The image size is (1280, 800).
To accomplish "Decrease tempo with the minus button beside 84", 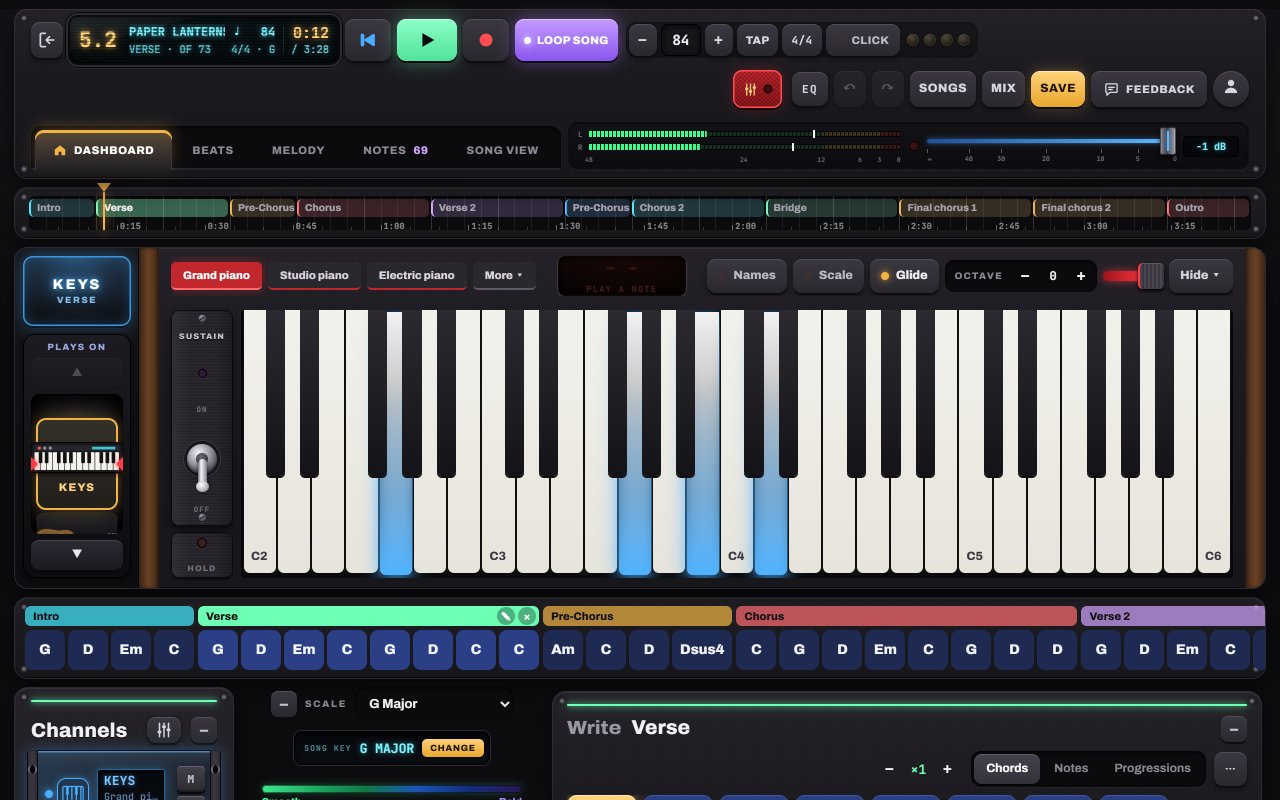I will [x=642, y=40].
